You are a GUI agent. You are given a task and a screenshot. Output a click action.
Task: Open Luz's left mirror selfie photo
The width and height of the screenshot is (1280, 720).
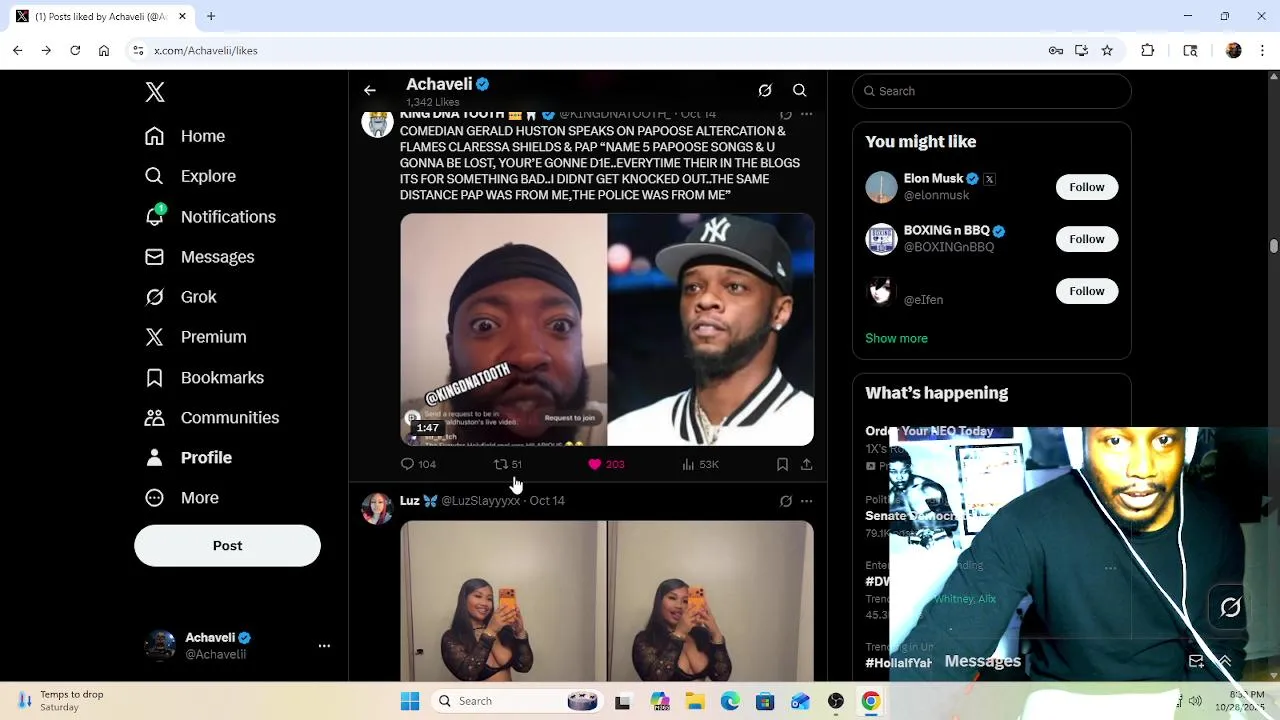[x=502, y=601]
